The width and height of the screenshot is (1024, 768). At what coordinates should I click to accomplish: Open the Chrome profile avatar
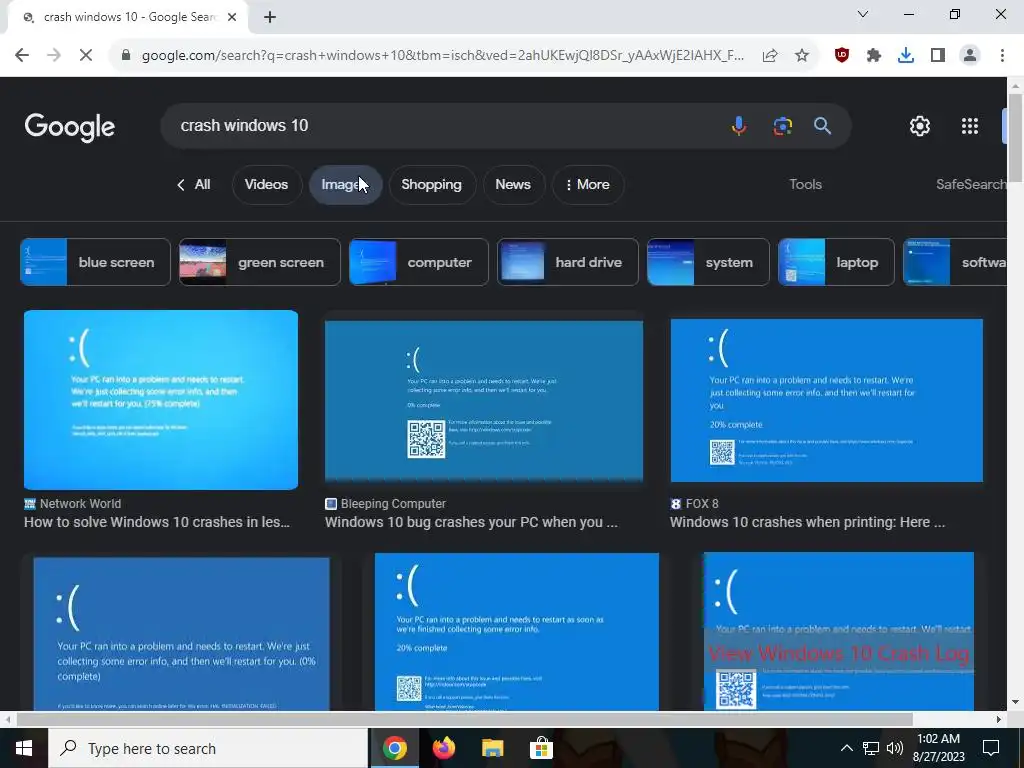click(970, 56)
